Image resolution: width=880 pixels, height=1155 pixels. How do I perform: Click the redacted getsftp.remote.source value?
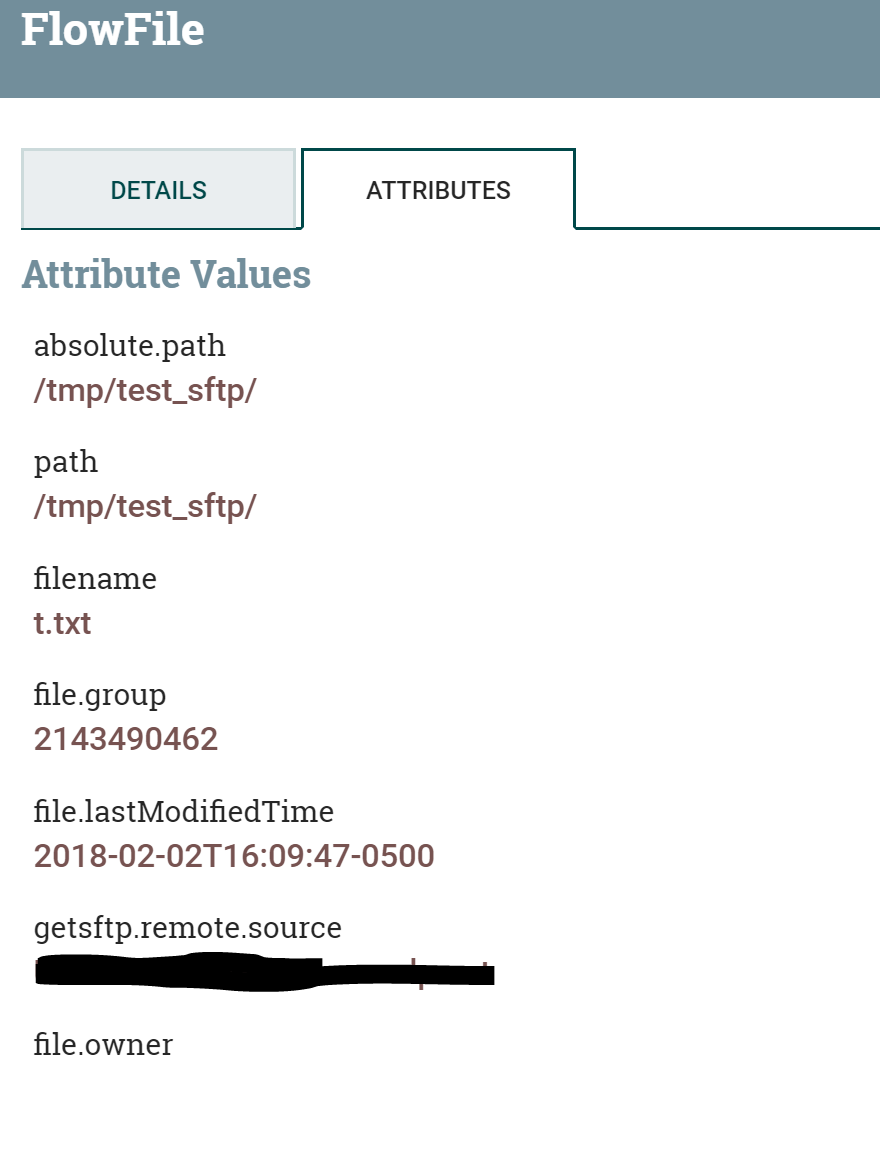point(264,971)
